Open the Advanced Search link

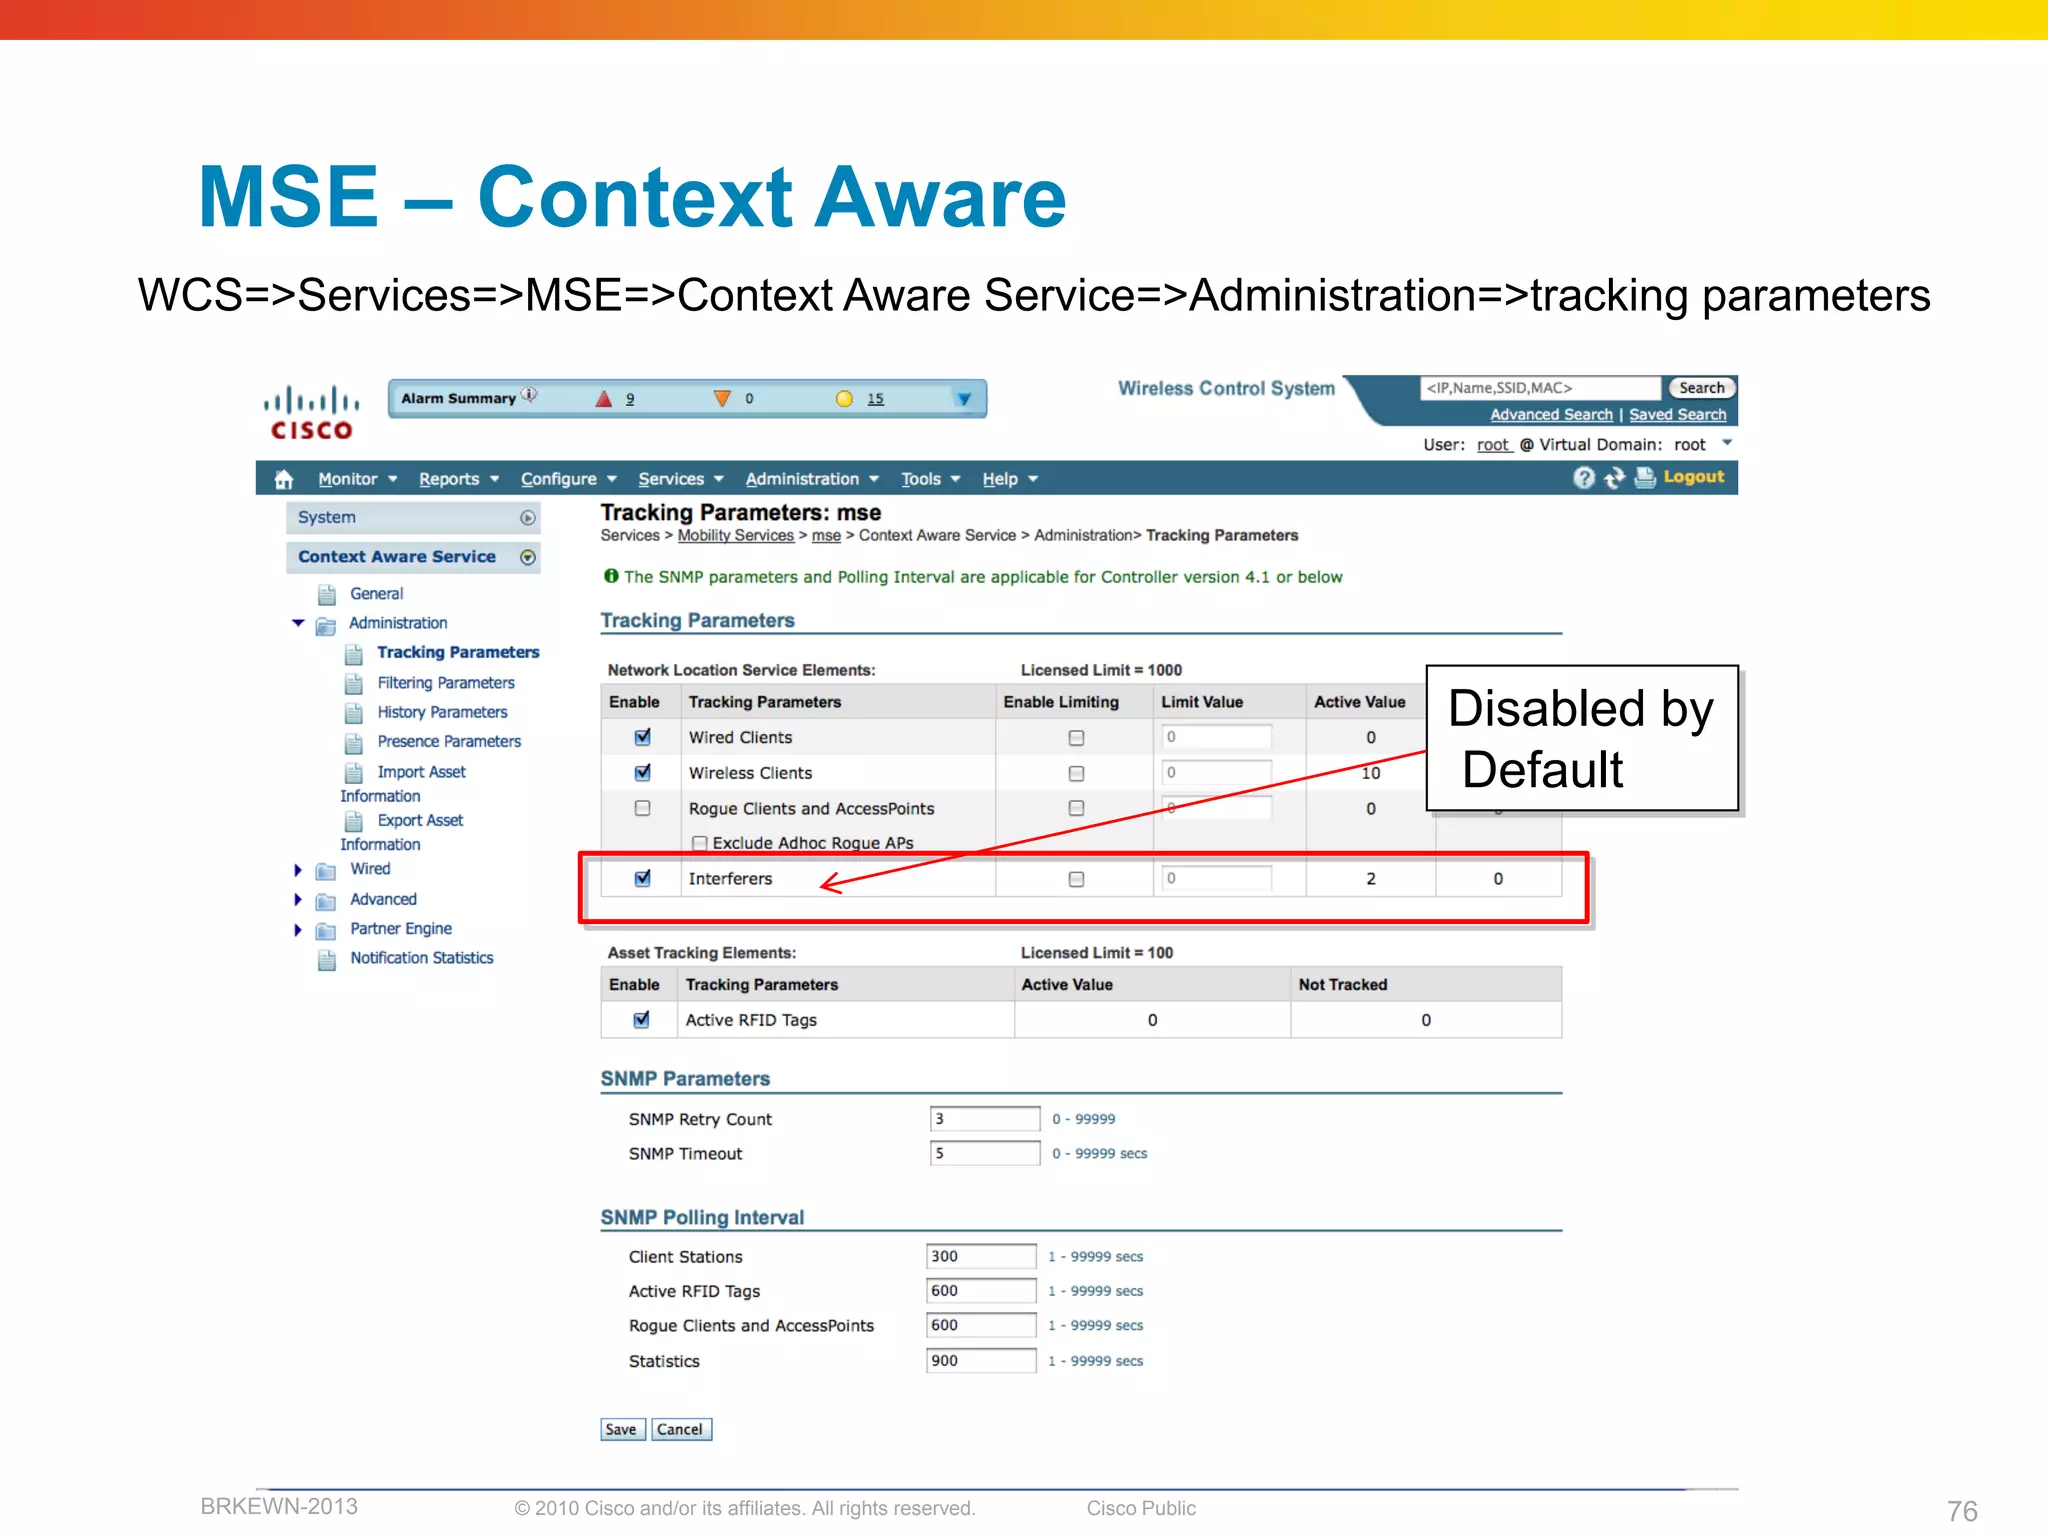click(x=1551, y=415)
